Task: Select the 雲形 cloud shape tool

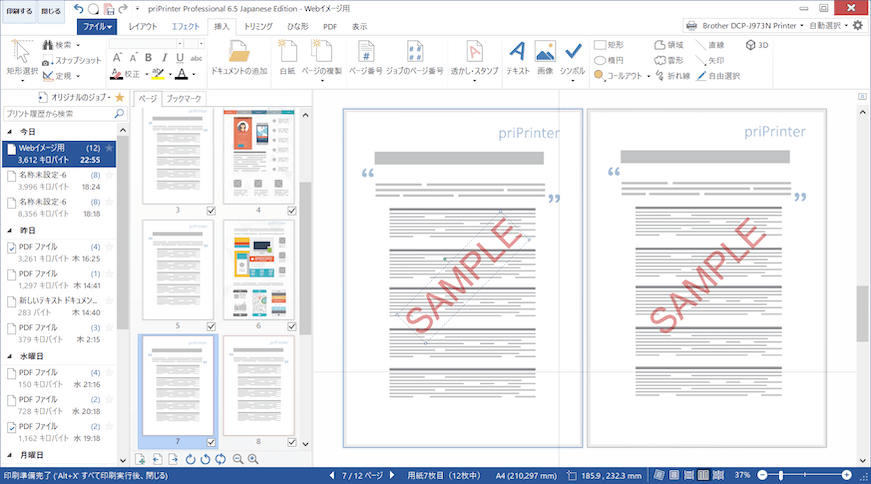Action: [x=669, y=60]
